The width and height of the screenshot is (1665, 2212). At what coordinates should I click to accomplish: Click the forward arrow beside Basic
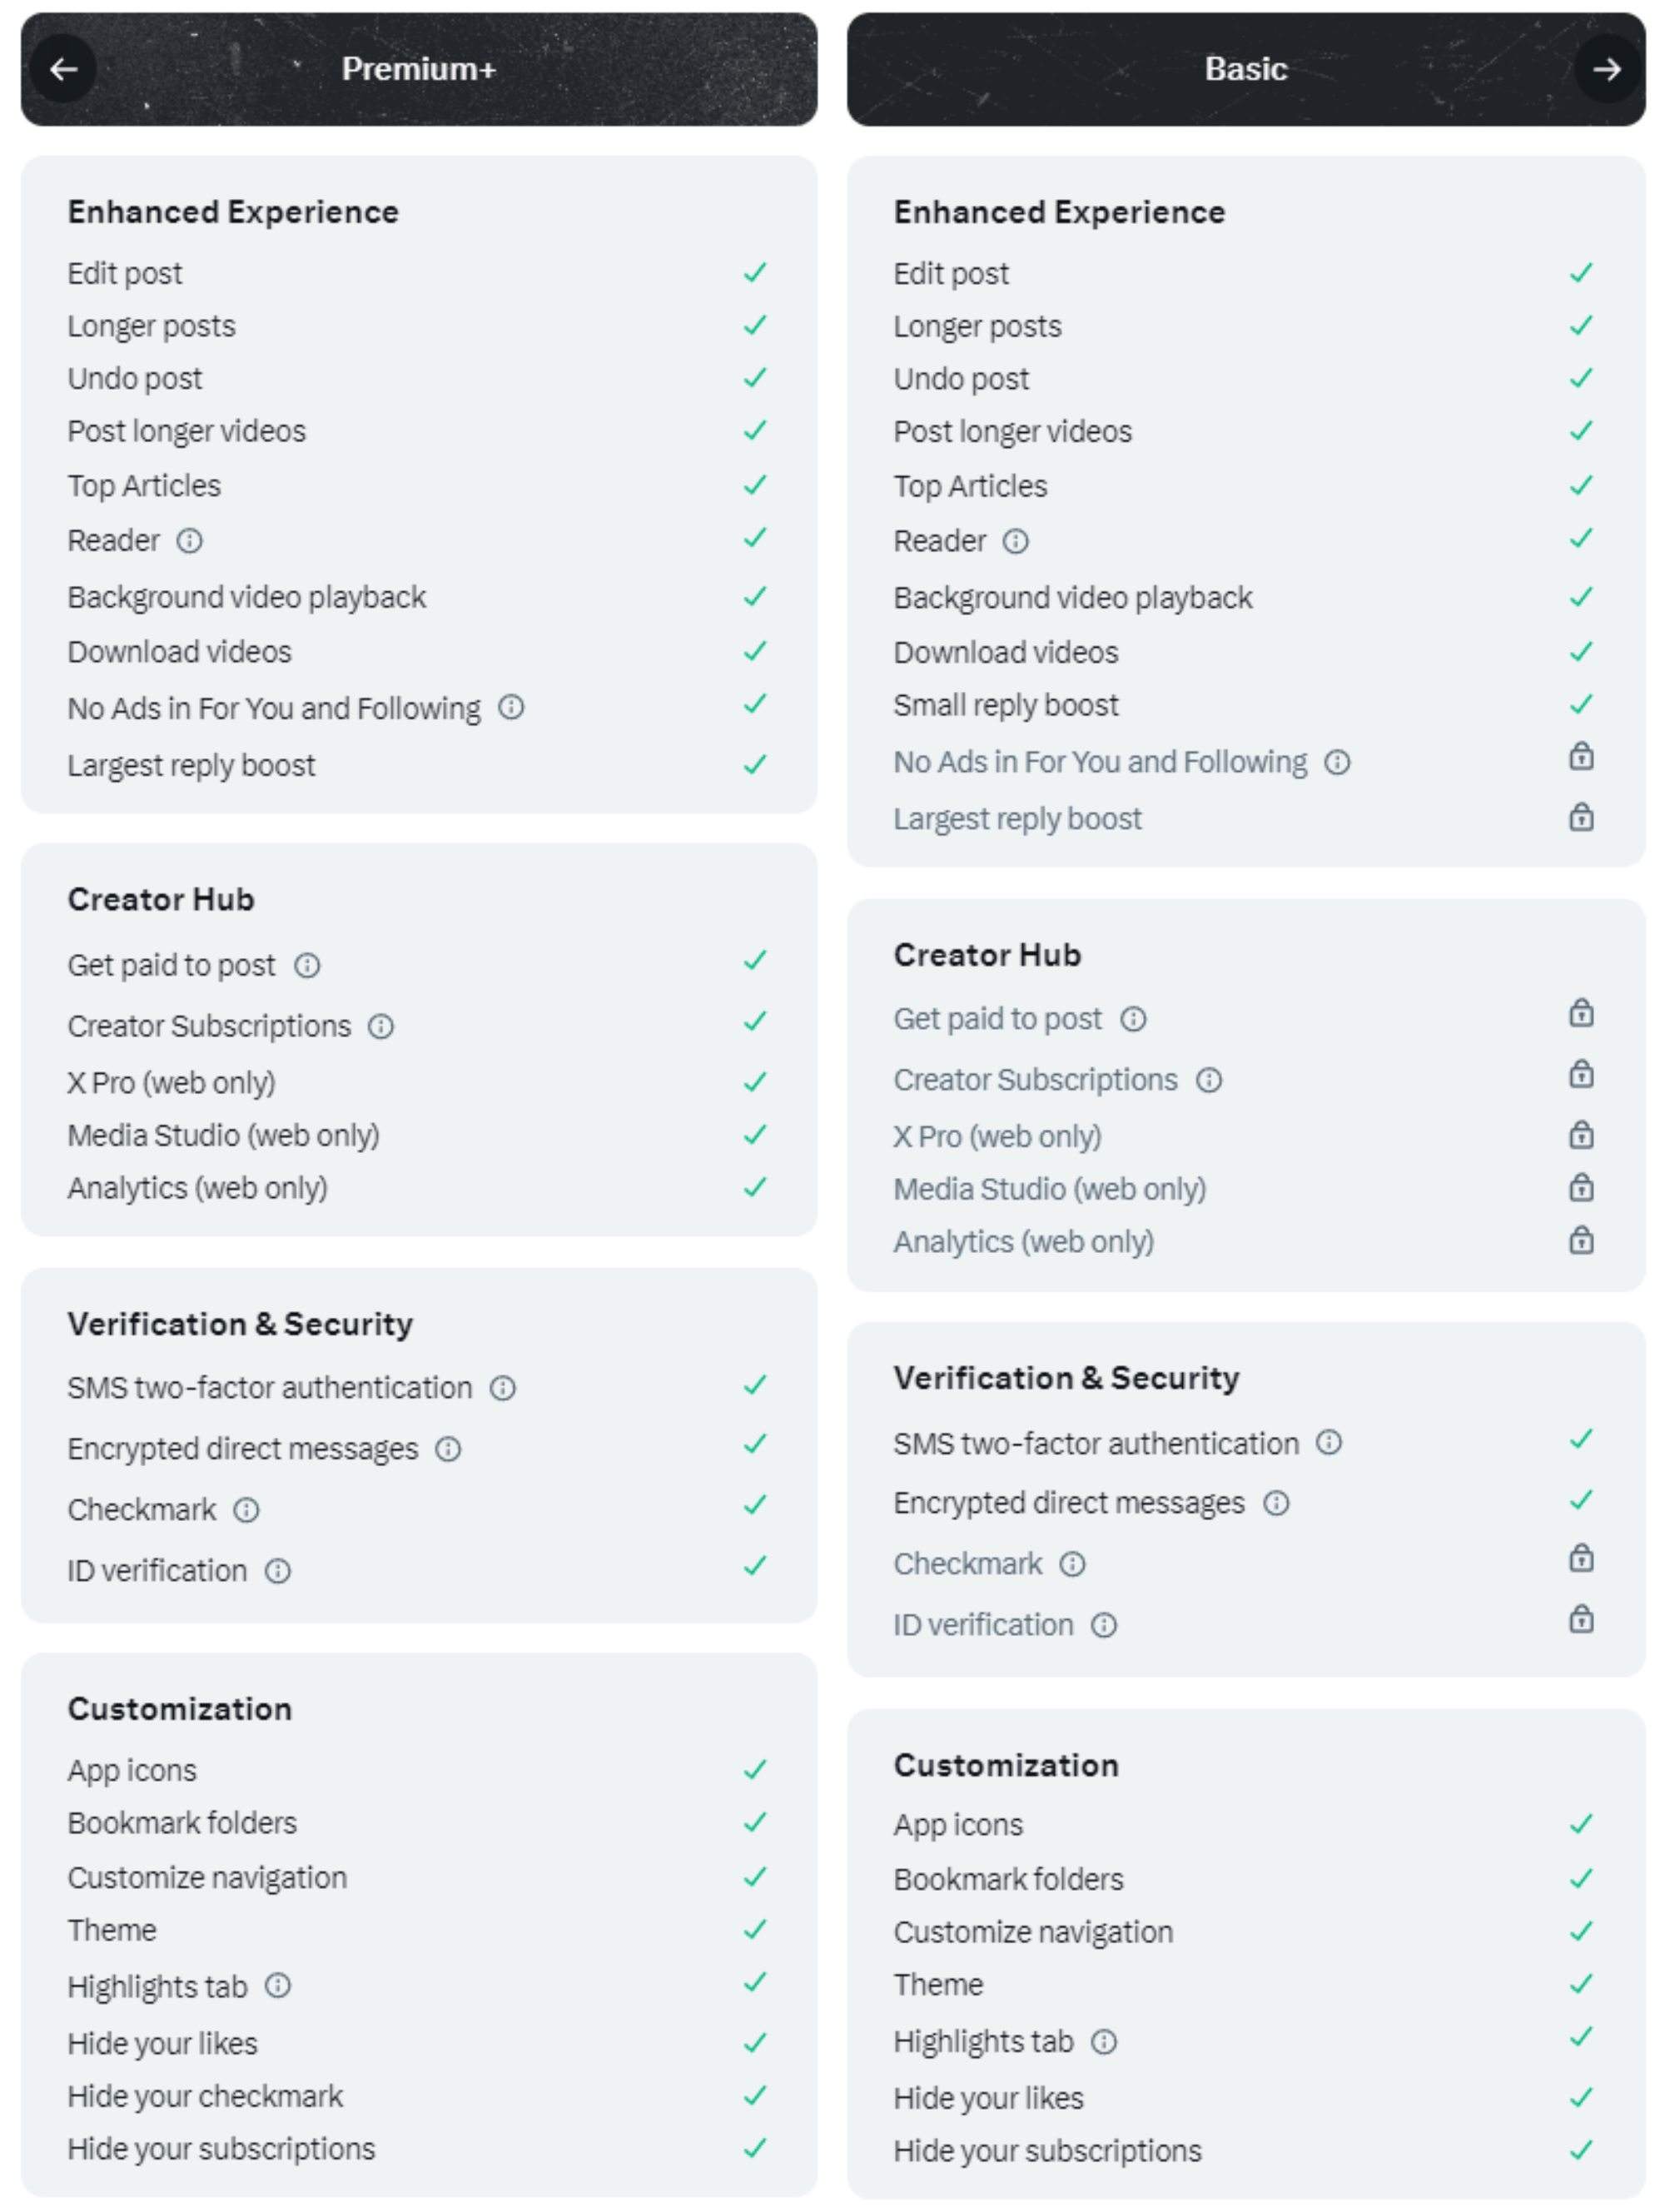[x=1606, y=69]
